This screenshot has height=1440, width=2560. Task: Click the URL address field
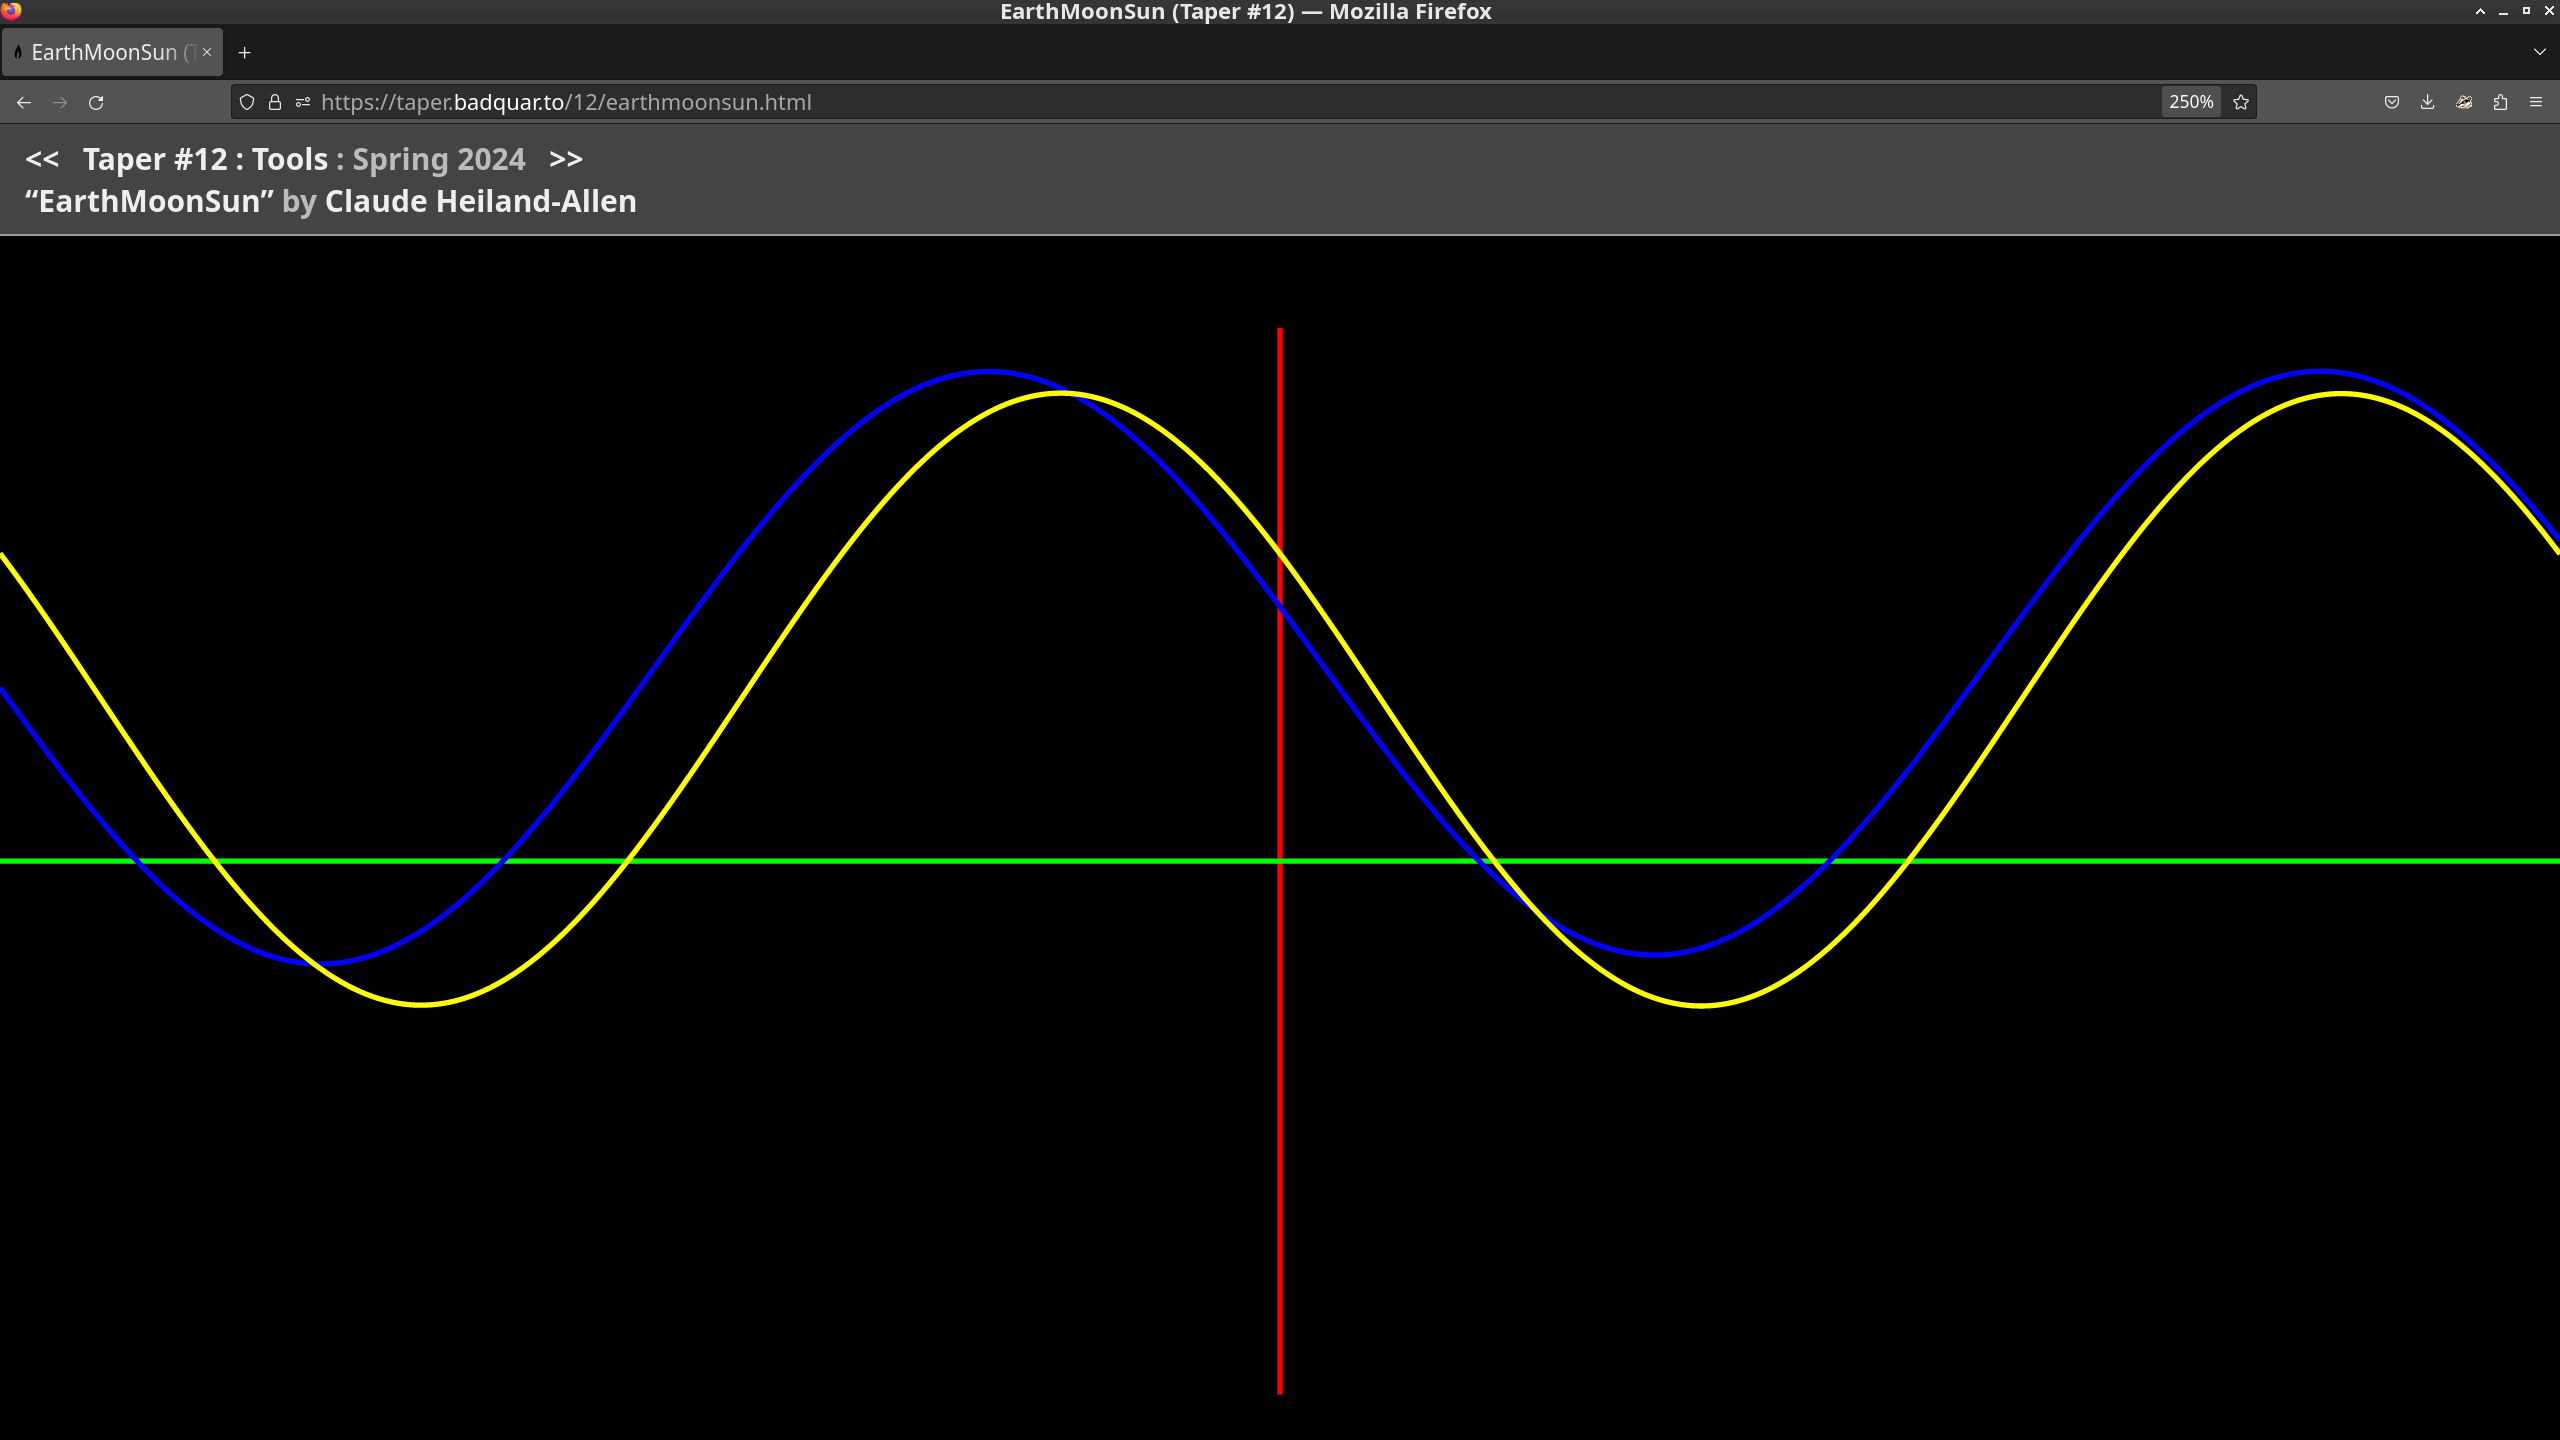tap(1200, 102)
